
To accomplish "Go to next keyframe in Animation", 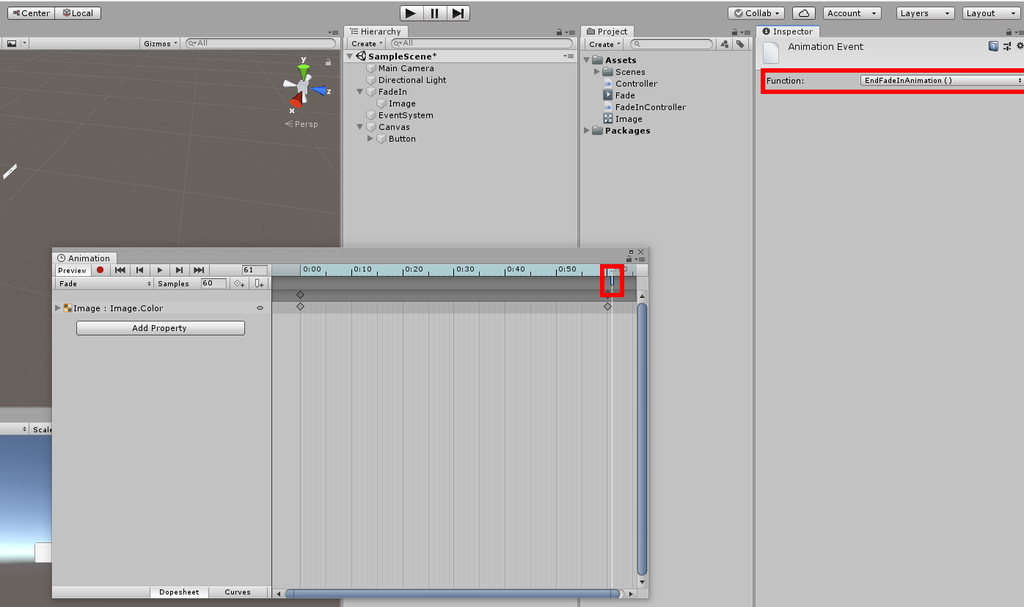I will point(179,270).
